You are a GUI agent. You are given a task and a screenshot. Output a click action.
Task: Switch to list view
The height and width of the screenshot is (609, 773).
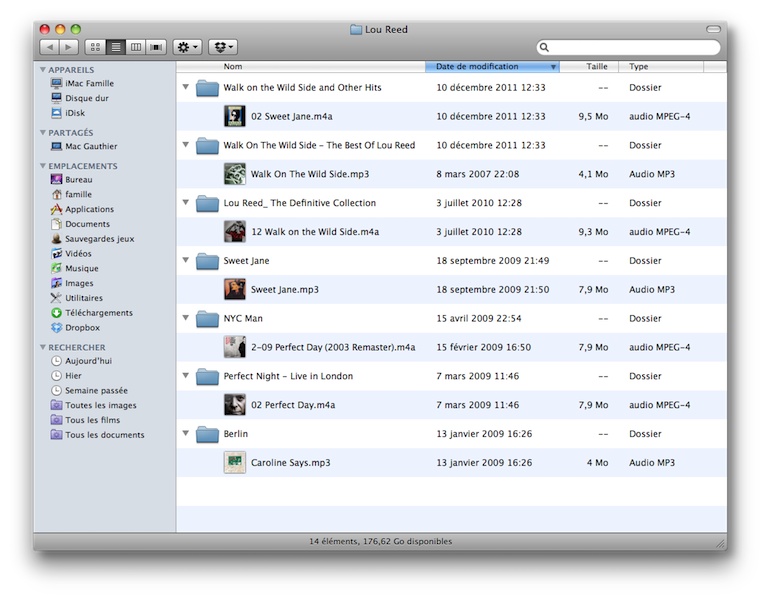(x=115, y=47)
